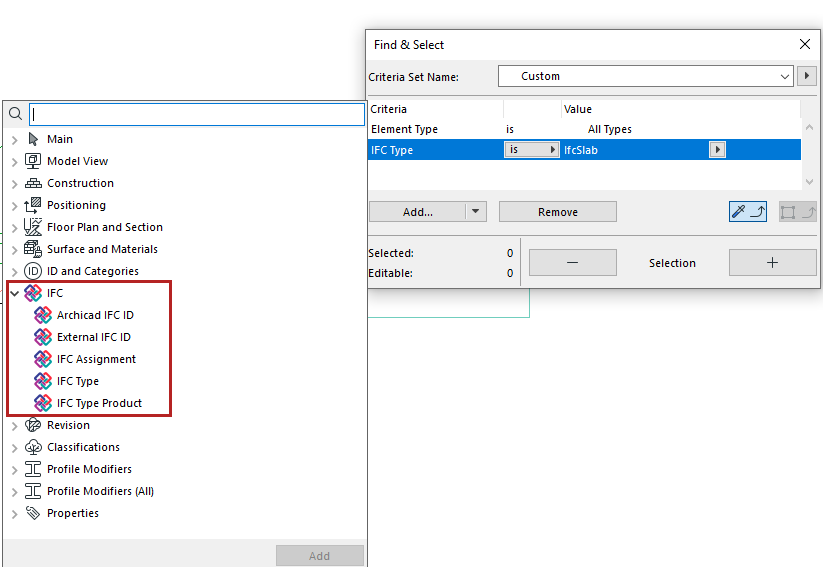Click the External IFC ID icon
823x567 pixels.
pos(43,337)
